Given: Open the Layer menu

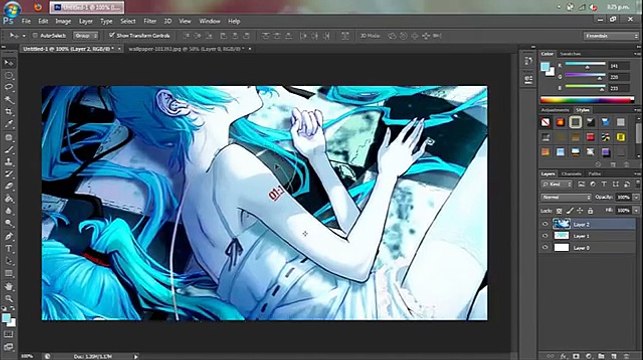Looking at the screenshot, I should [86, 21].
